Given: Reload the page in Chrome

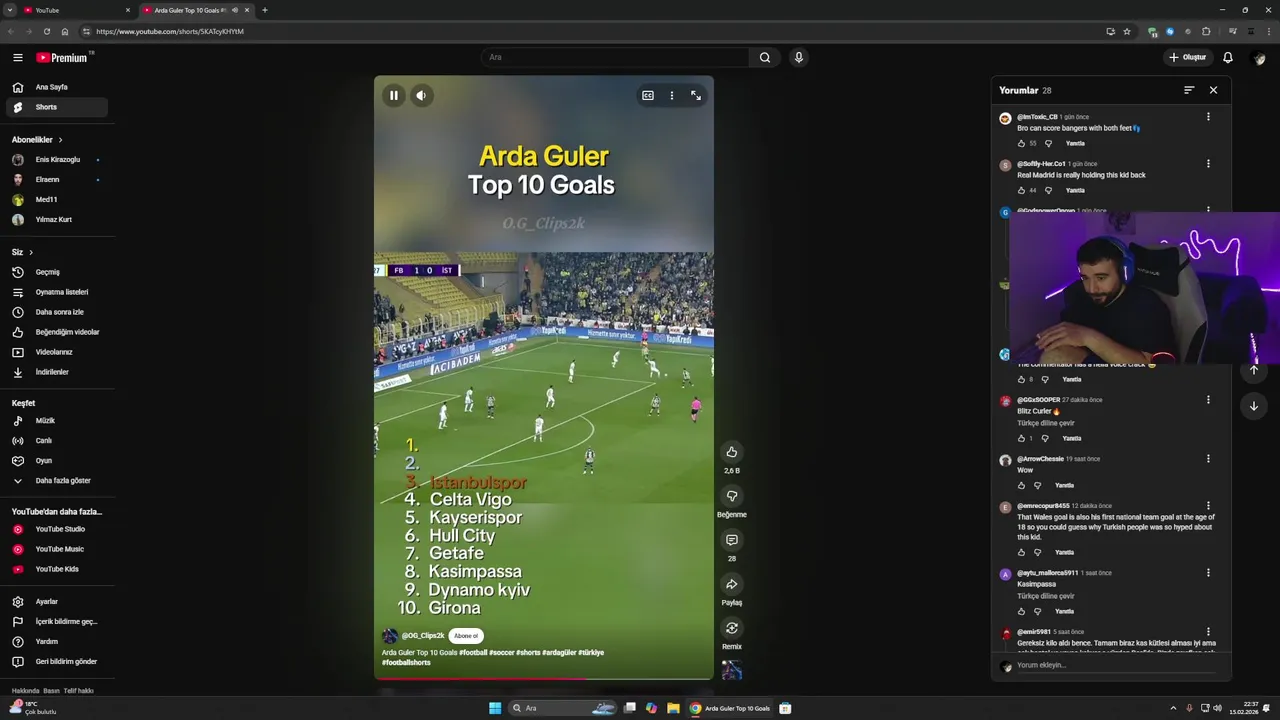Looking at the screenshot, I should pos(47,31).
